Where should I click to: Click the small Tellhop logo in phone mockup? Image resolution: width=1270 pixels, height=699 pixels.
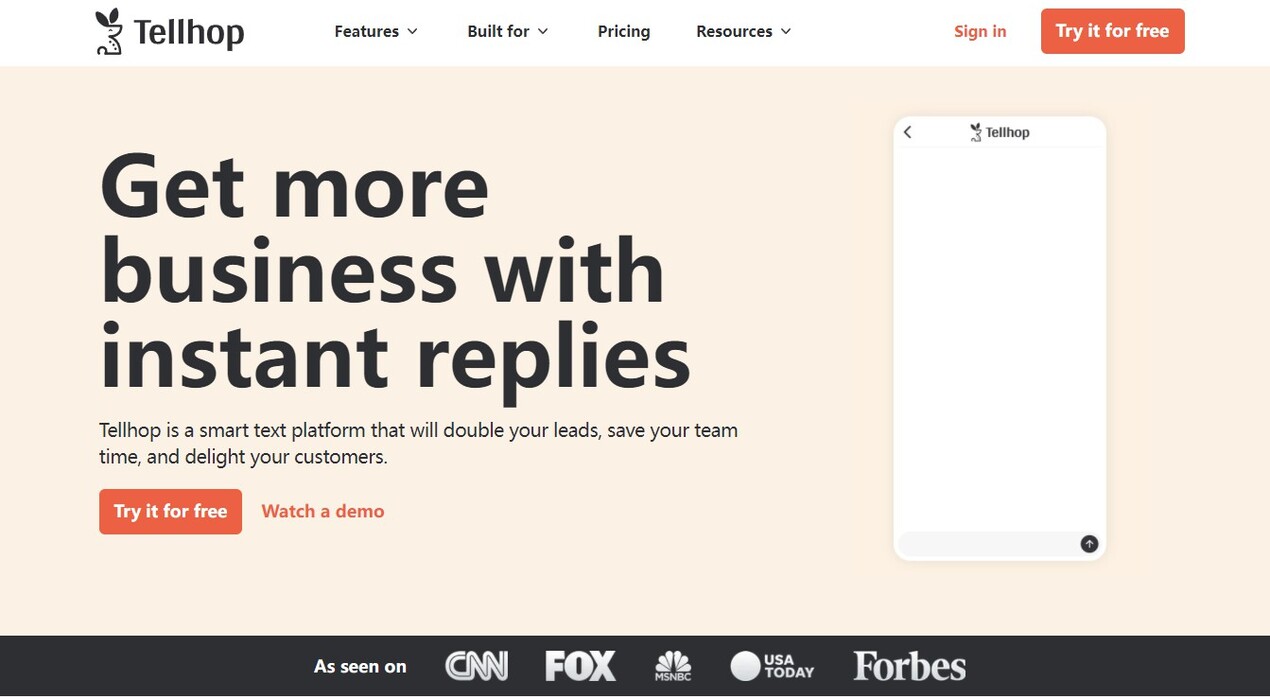point(999,132)
